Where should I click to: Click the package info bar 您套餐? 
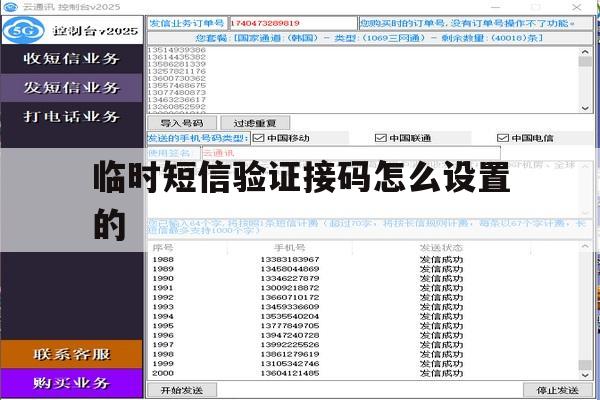370,38
